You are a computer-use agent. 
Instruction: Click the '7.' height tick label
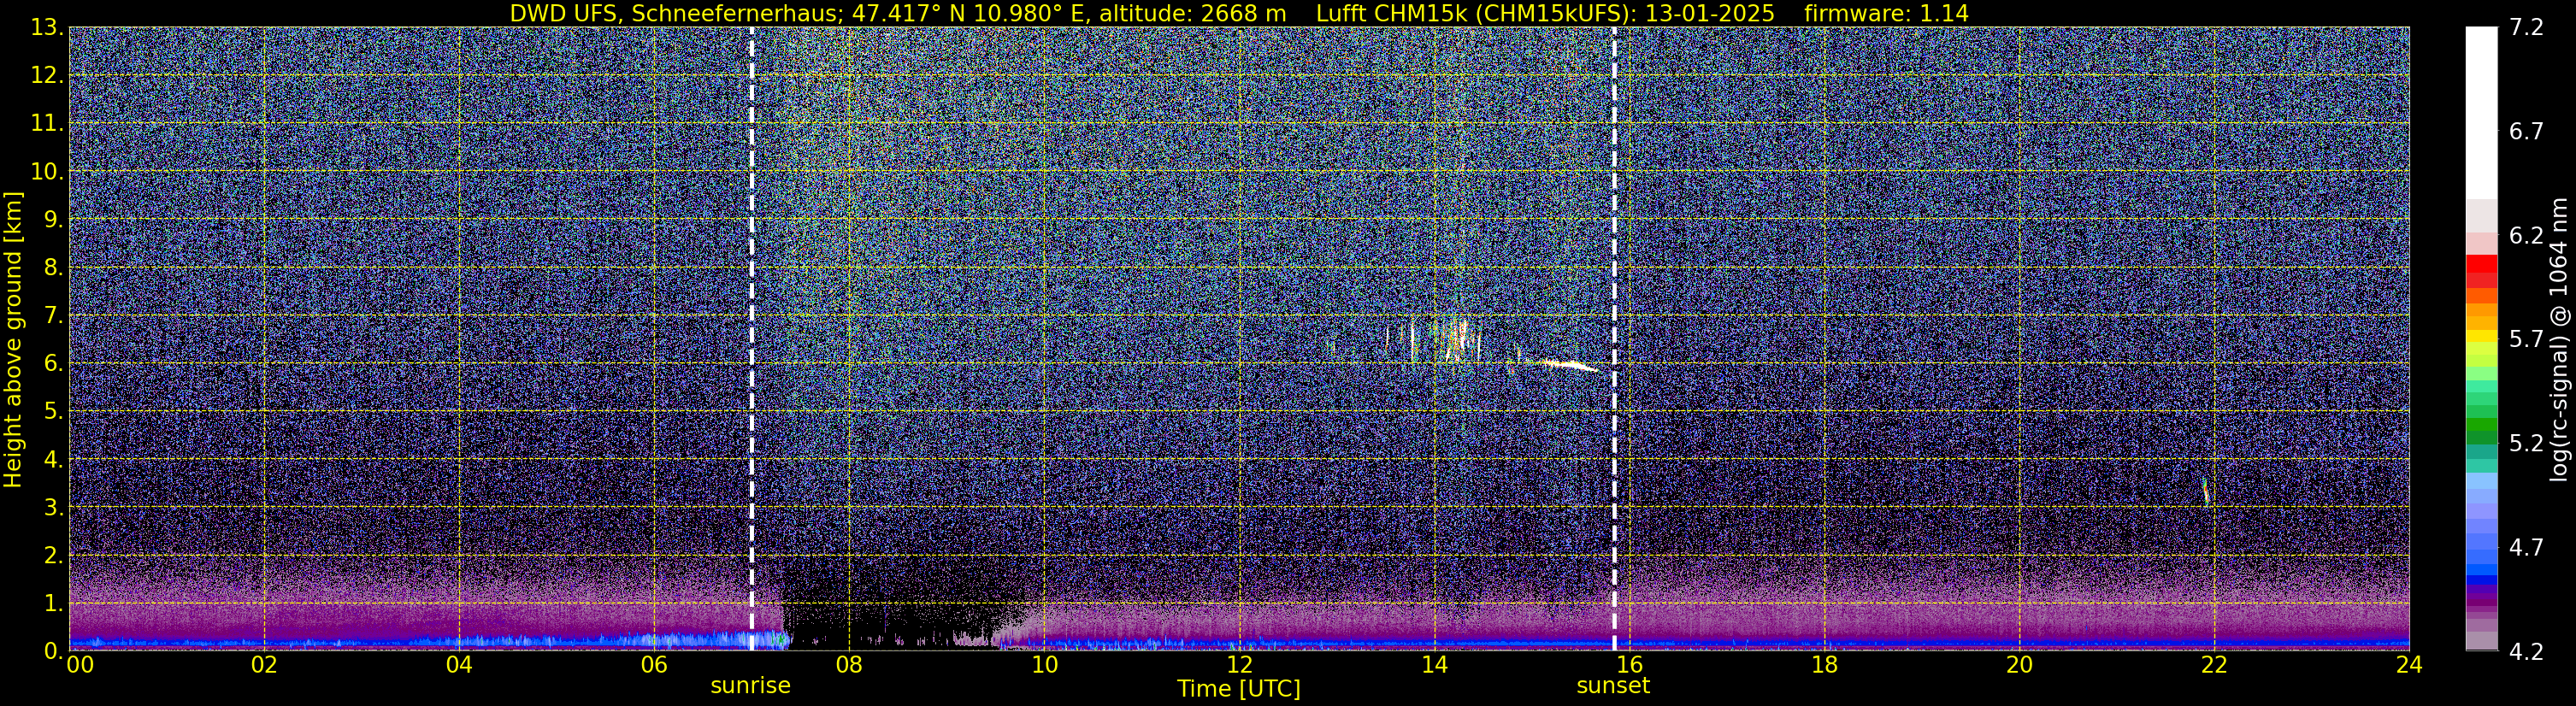pyautogui.click(x=53, y=316)
